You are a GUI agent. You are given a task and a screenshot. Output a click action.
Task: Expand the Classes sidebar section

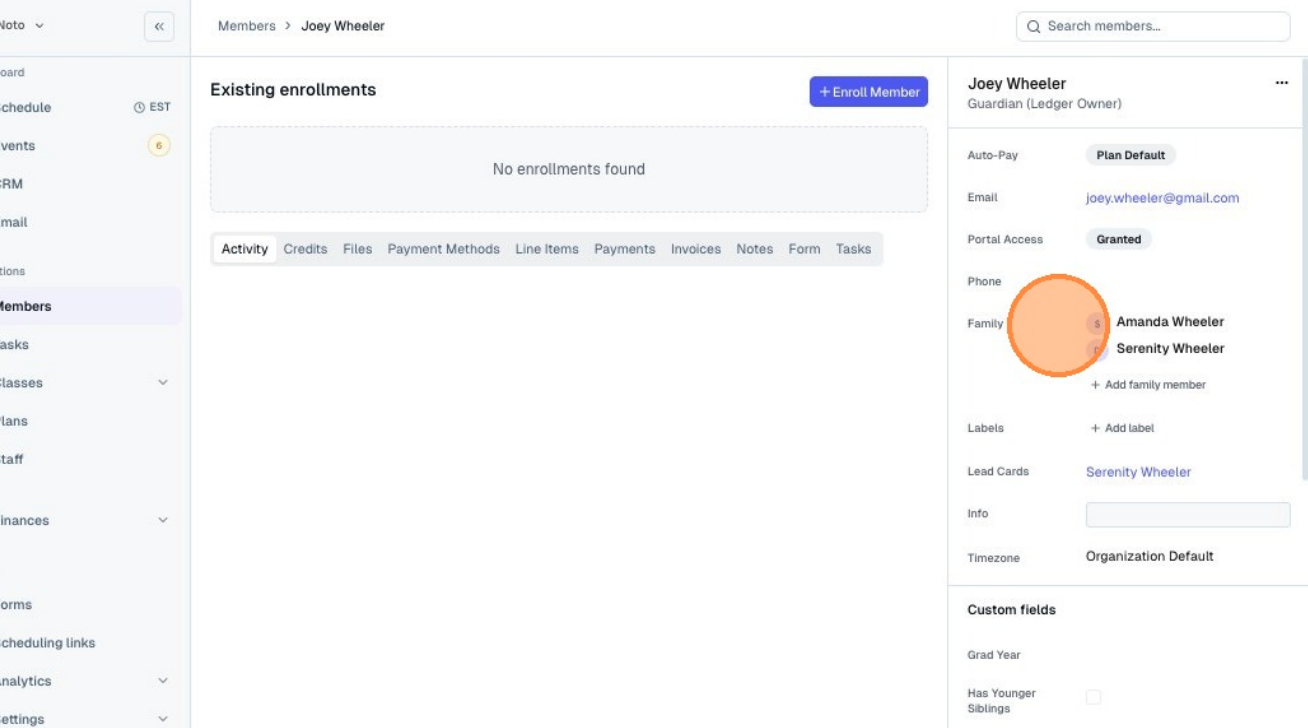[x=163, y=383]
